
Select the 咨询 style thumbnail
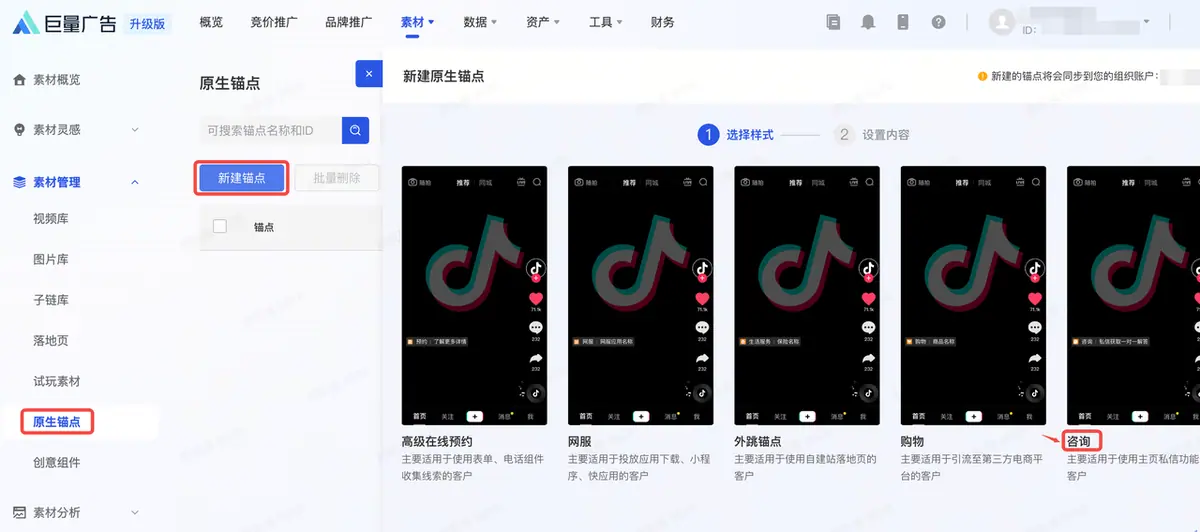click(x=1133, y=295)
